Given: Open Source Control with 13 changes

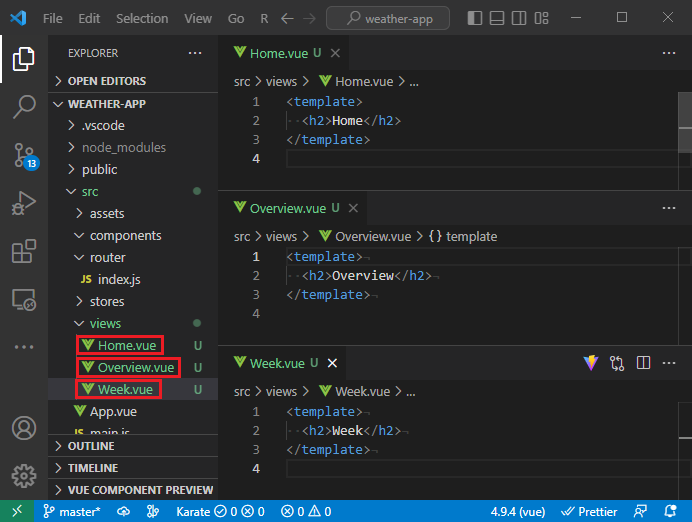Looking at the screenshot, I should [26, 155].
